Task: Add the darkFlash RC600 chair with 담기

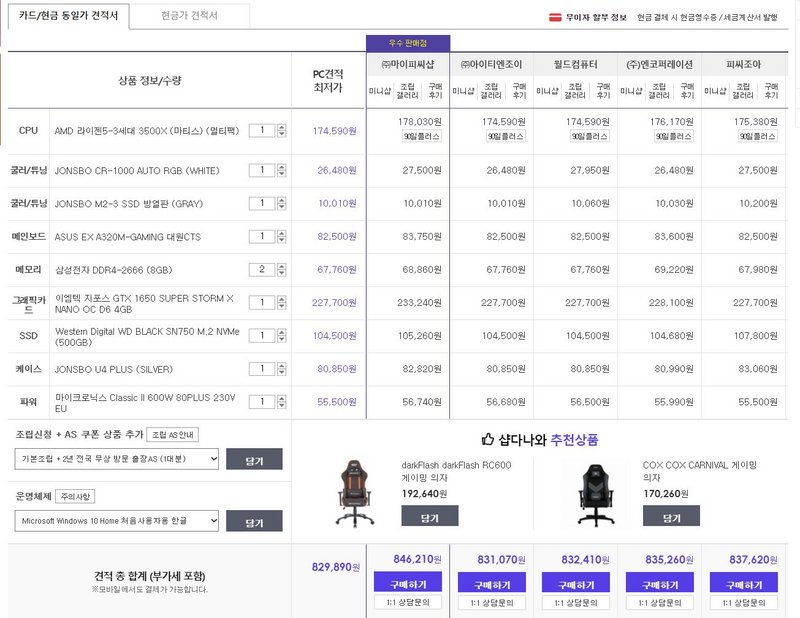Action: 430,516
